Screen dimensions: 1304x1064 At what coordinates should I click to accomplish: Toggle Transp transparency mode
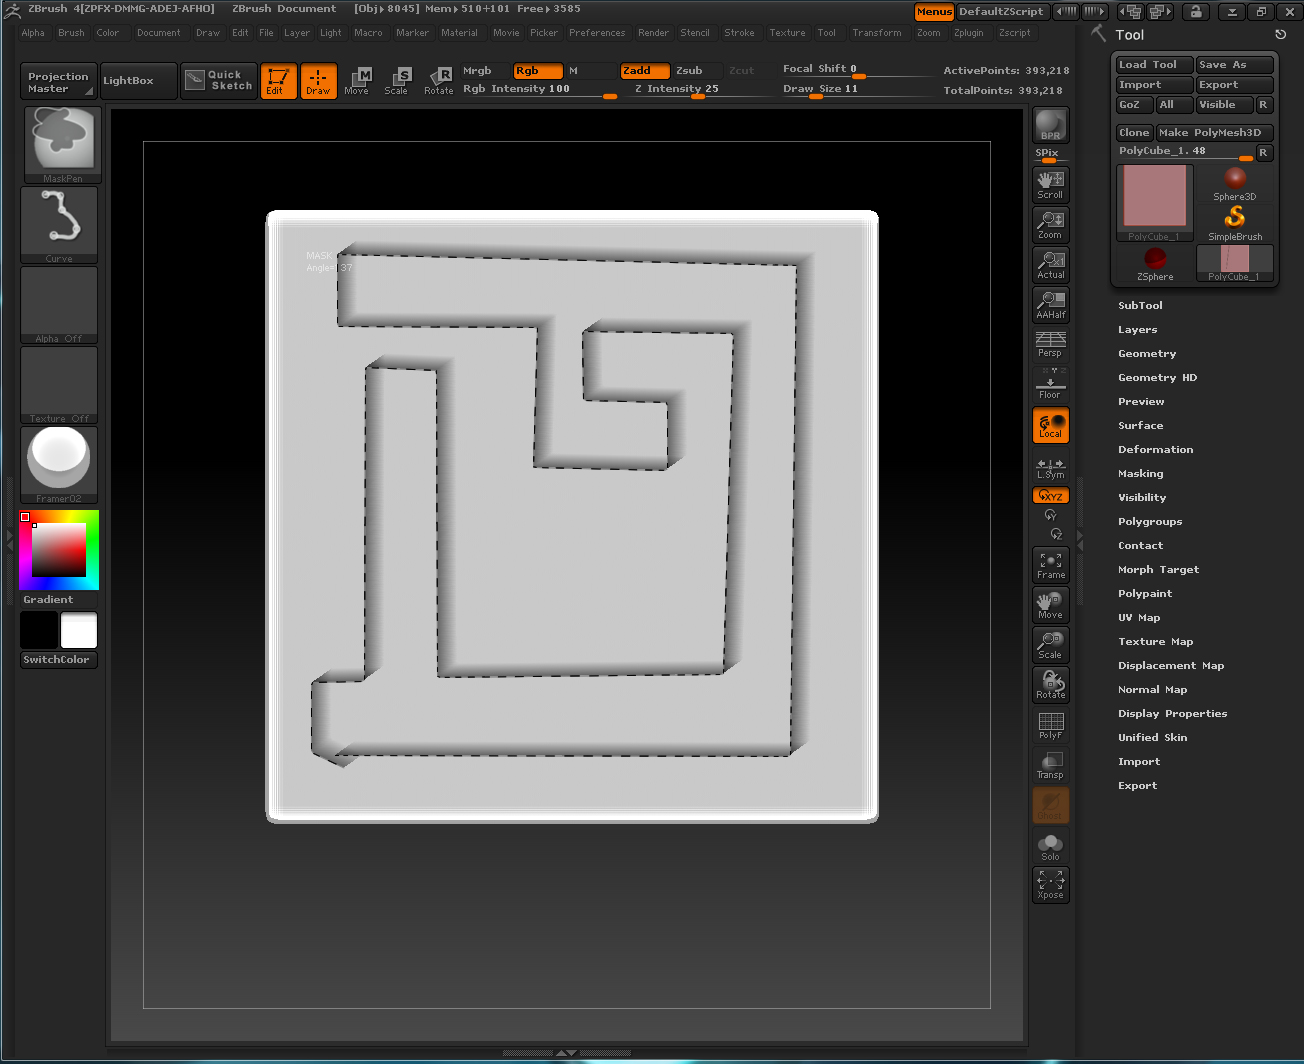[1050, 765]
